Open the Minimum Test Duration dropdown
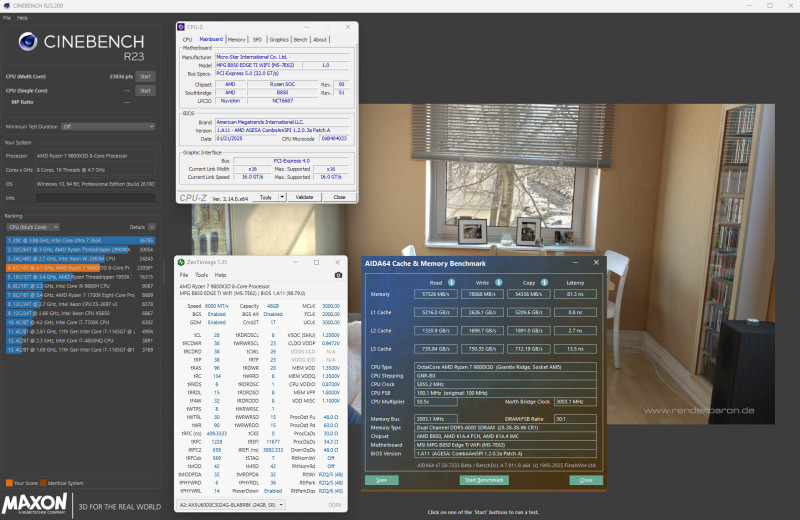This screenshot has height=520, width=800. pos(108,127)
